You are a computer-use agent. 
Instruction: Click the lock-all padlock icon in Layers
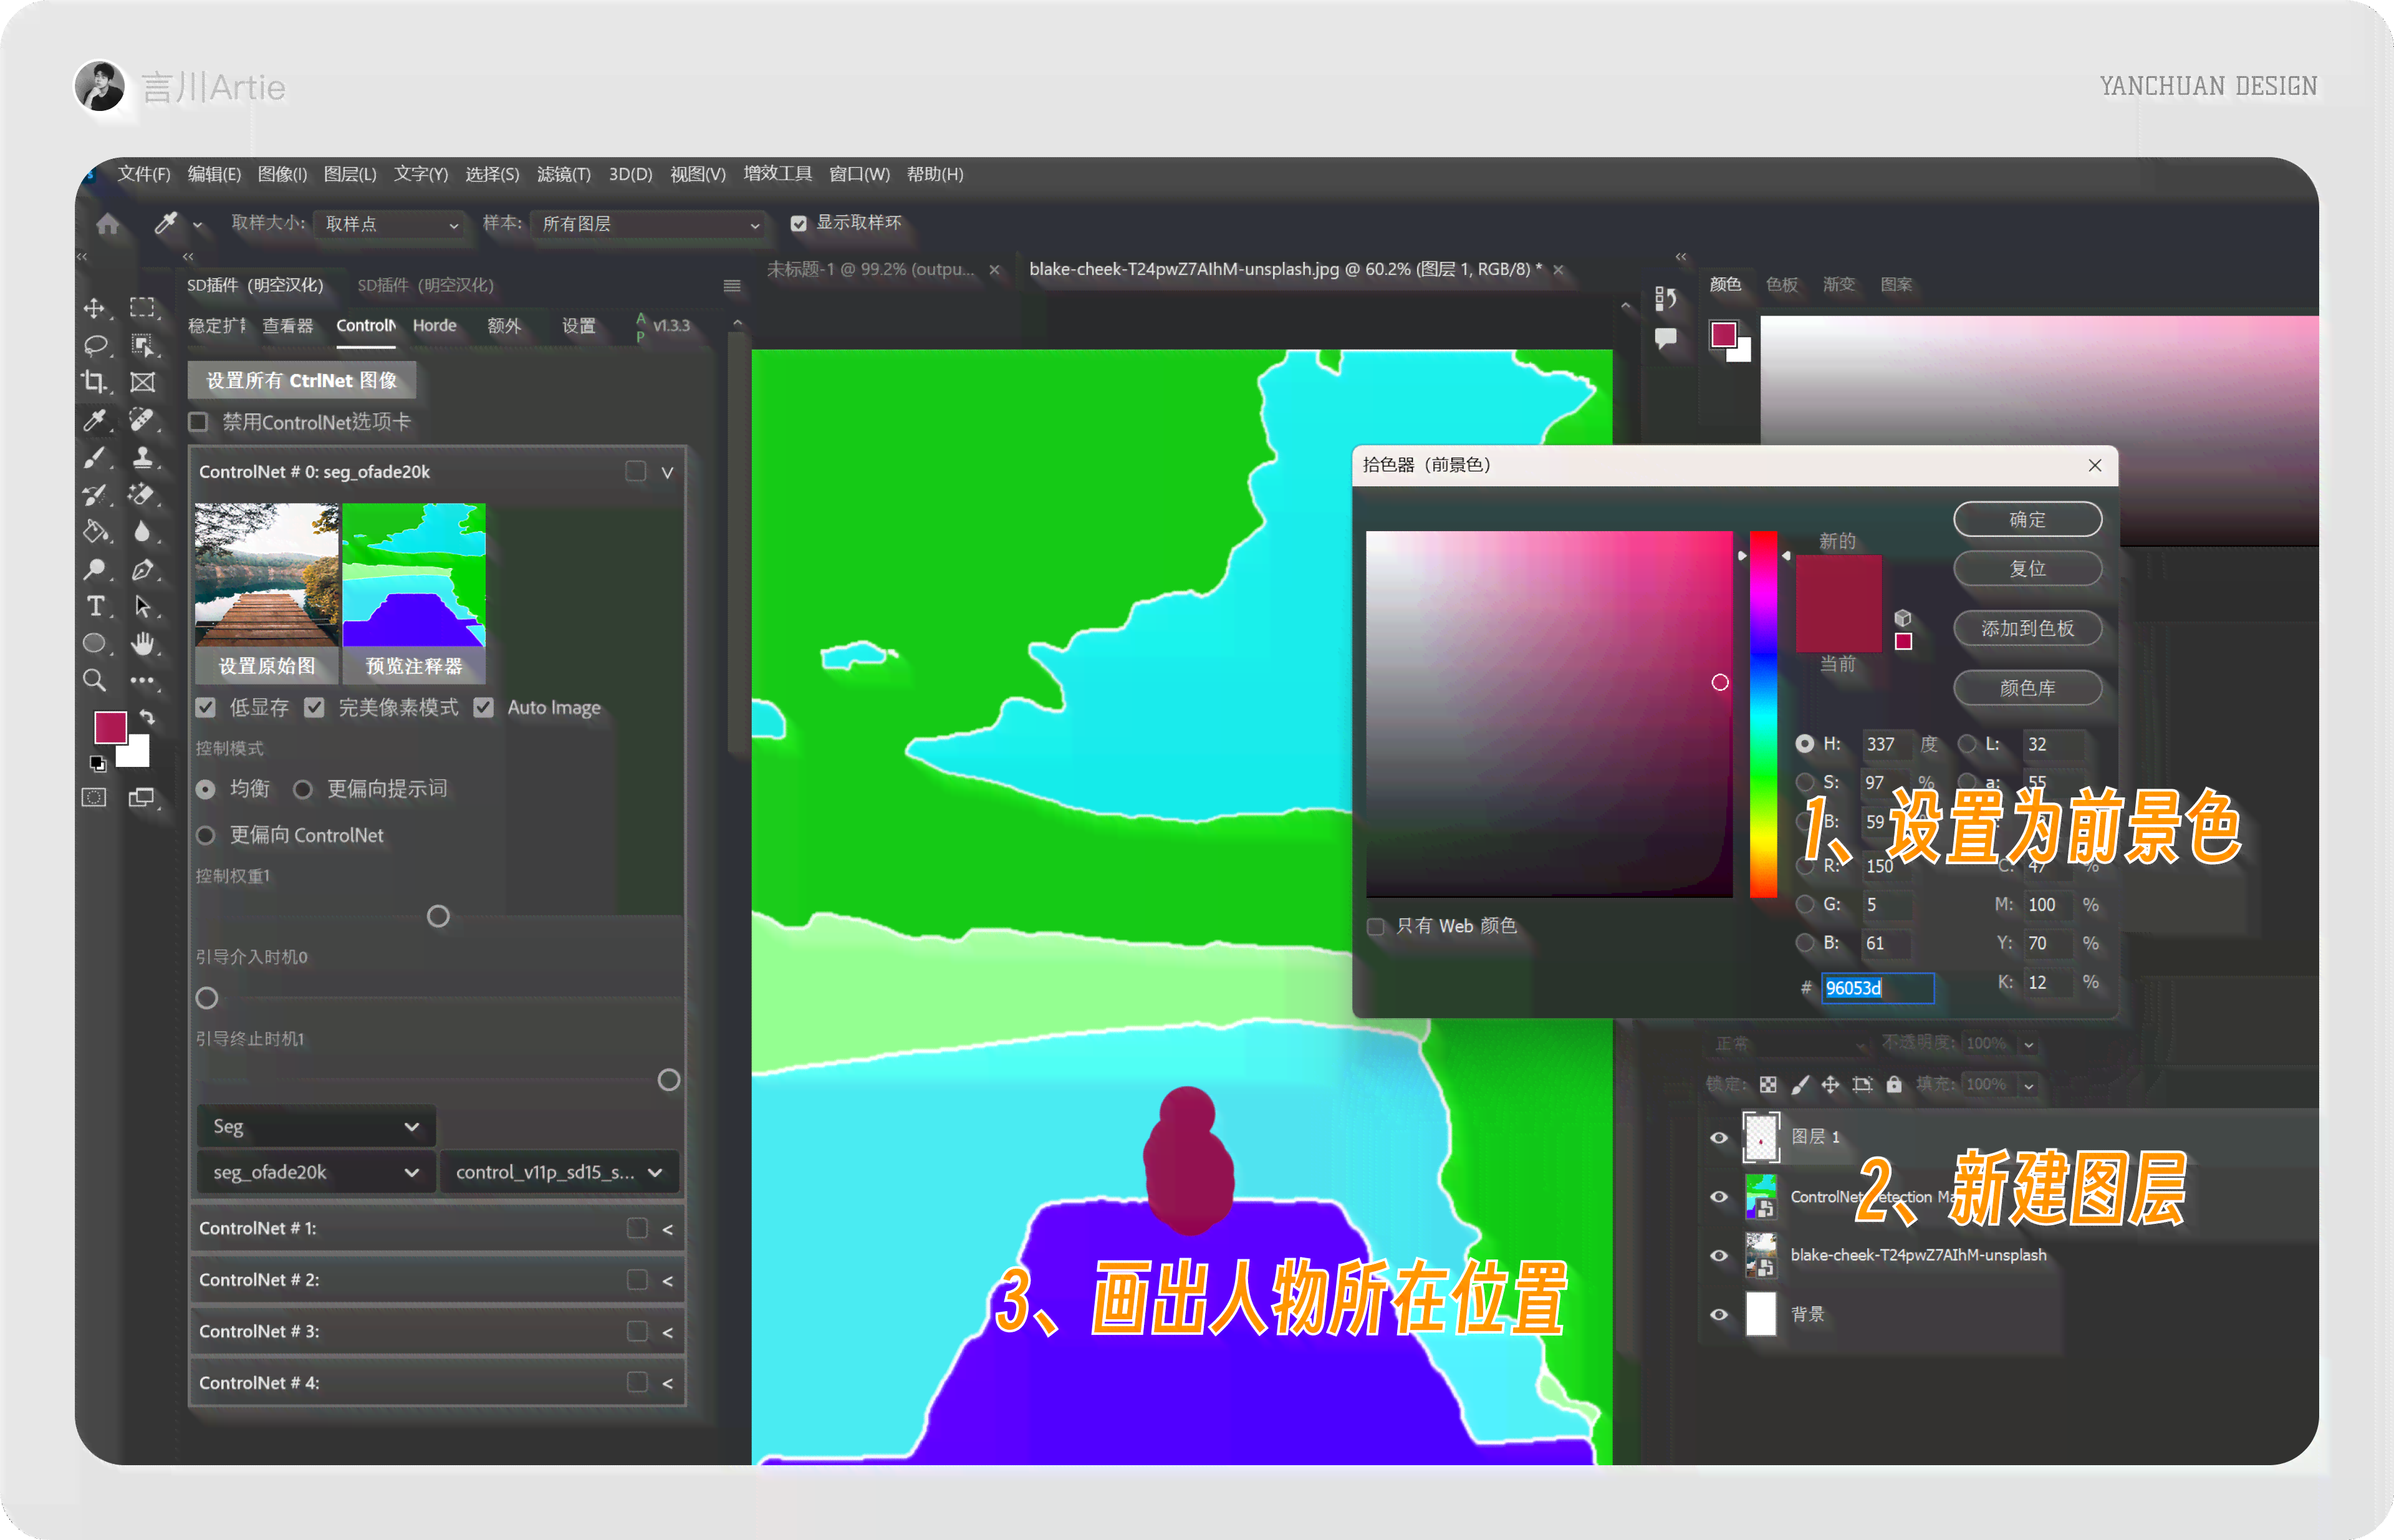tap(1894, 1084)
